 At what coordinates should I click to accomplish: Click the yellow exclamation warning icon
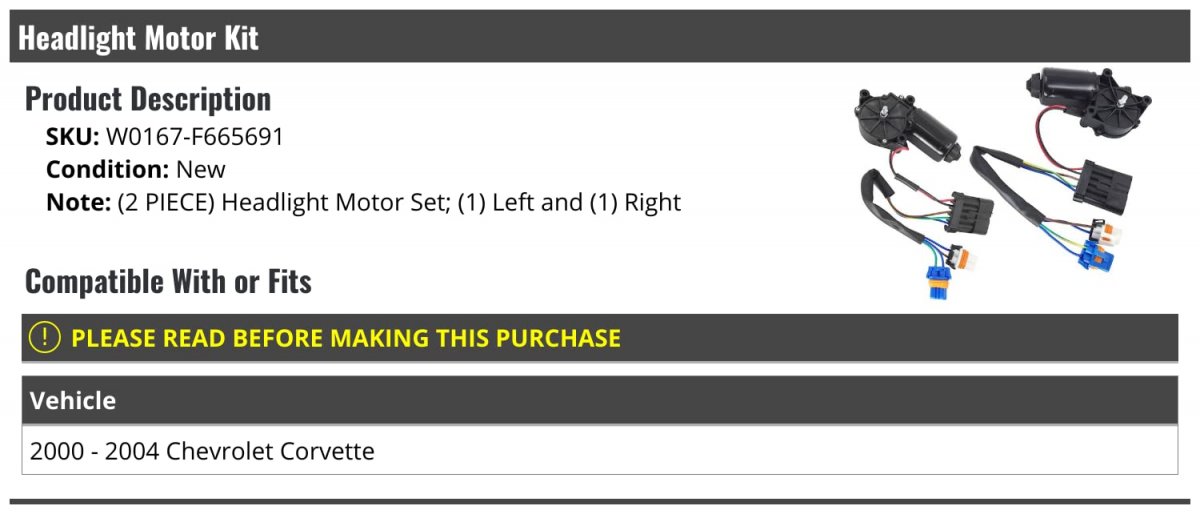pos(45,337)
